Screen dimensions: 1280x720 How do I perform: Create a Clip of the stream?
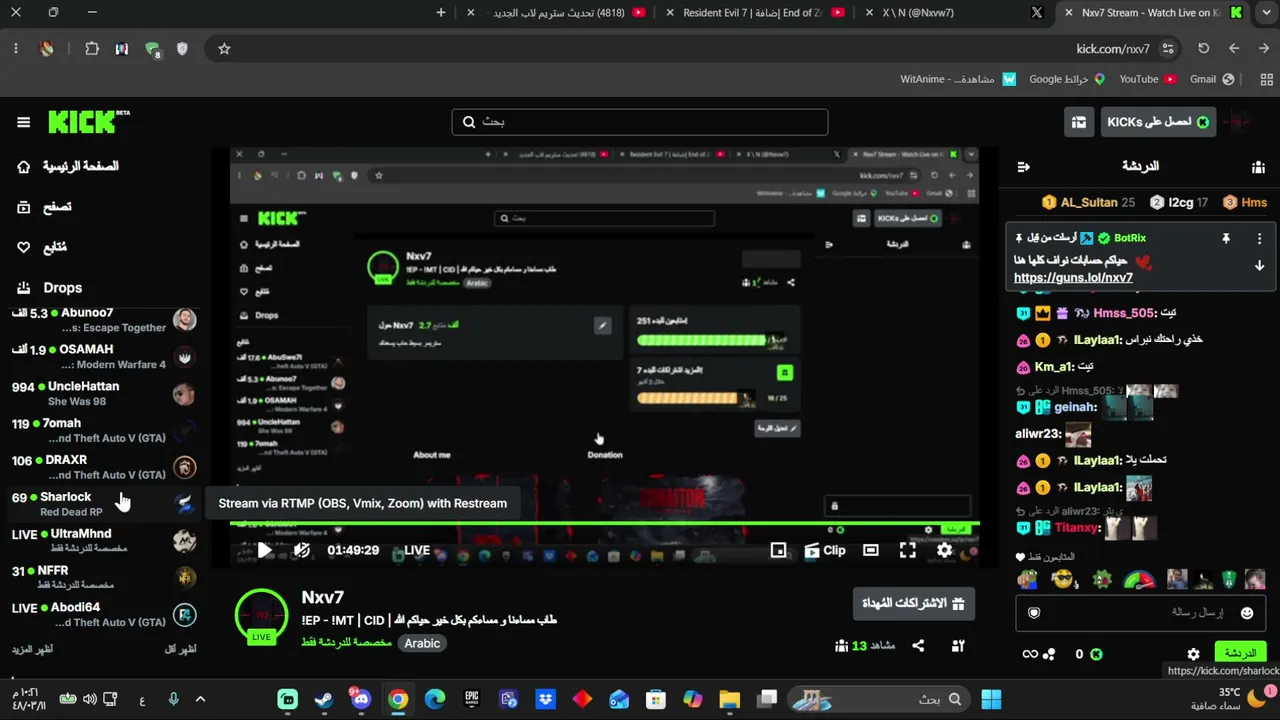(825, 550)
